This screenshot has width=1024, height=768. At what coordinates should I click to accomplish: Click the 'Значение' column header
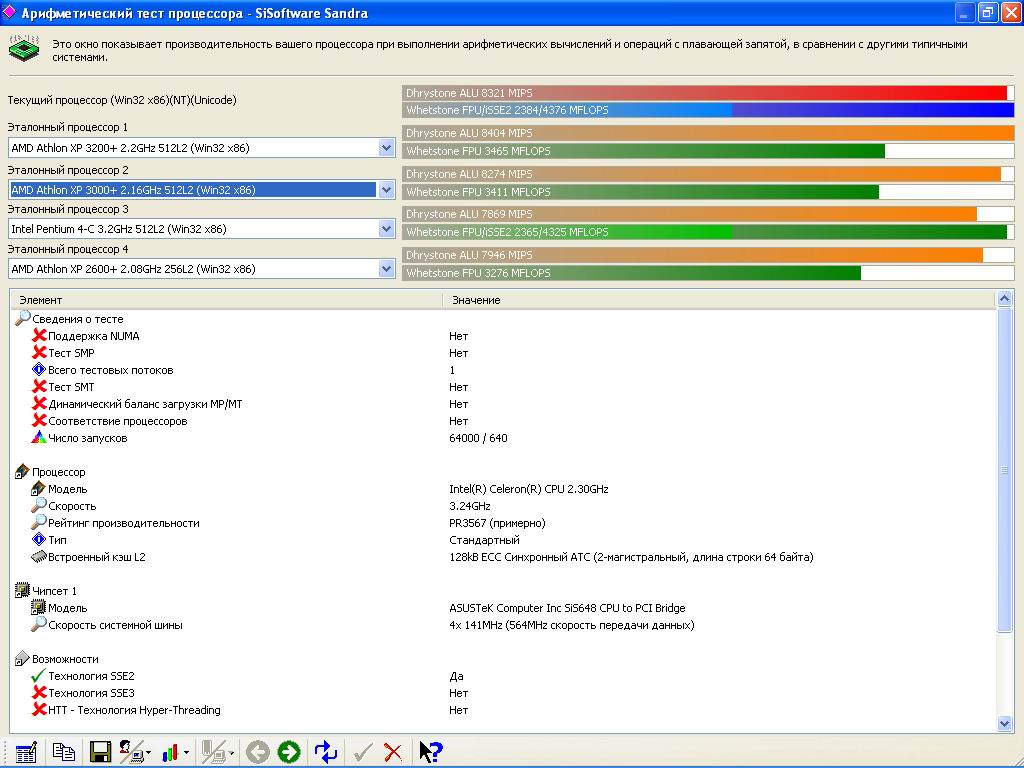click(719, 300)
